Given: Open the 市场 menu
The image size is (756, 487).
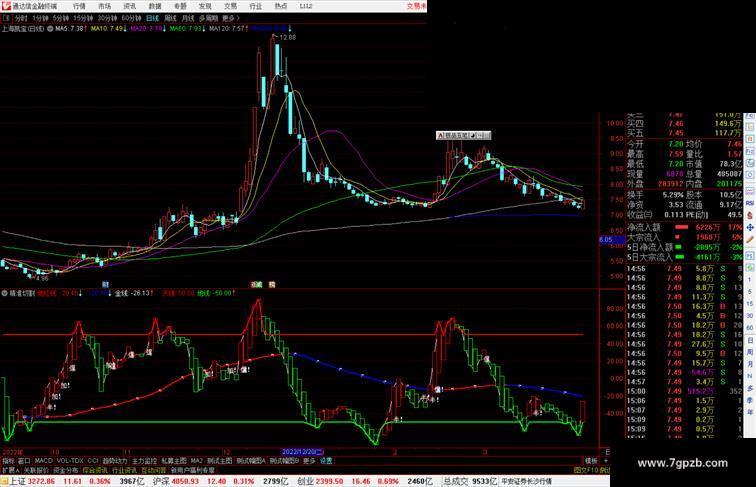Looking at the screenshot, I should pos(105,6).
